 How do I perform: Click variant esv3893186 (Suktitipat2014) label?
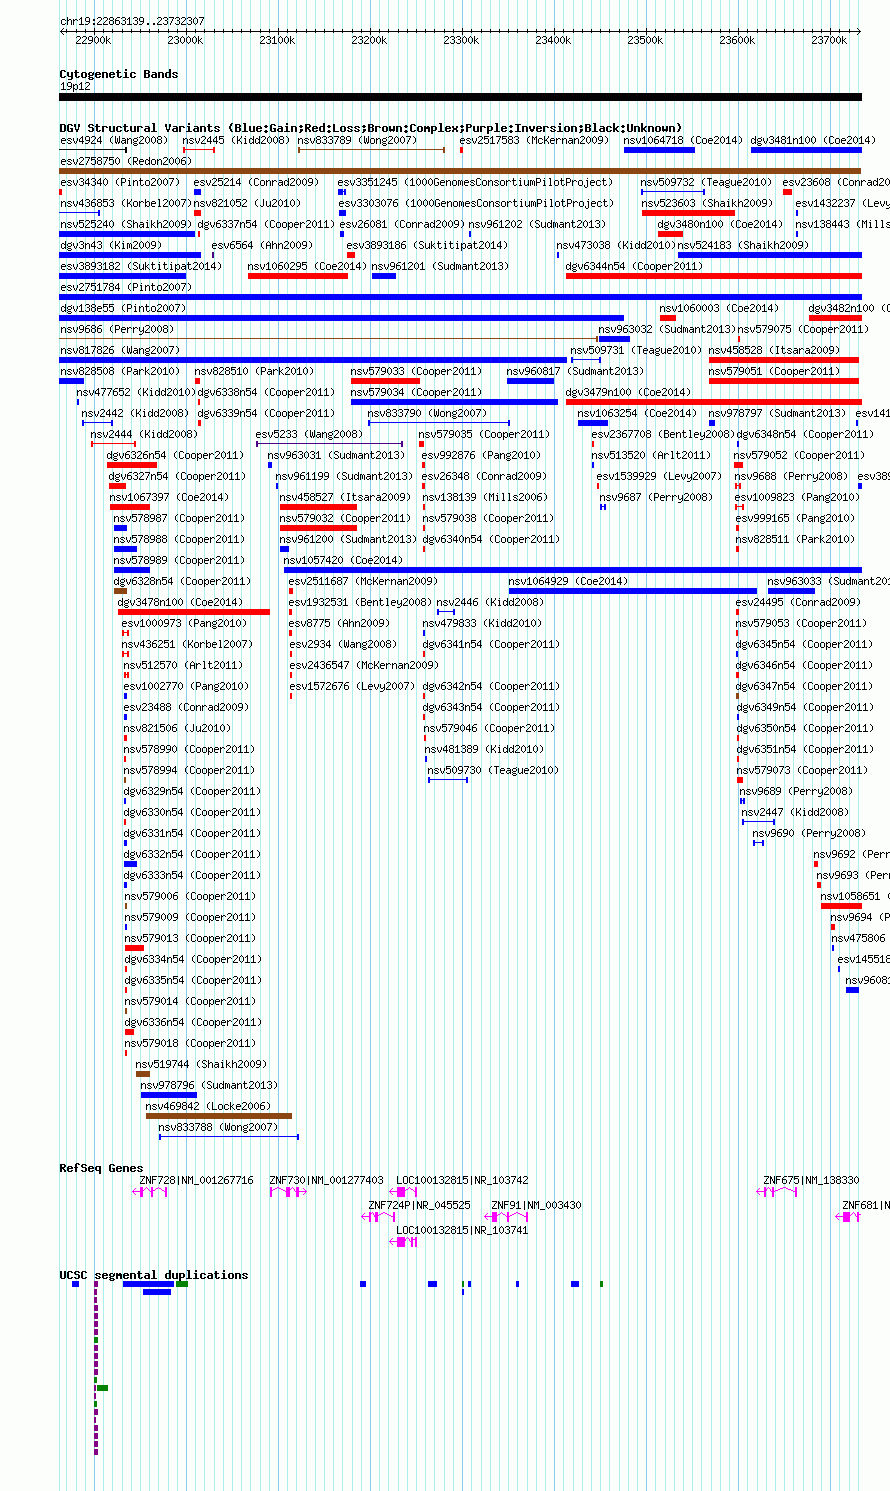click(427, 245)
